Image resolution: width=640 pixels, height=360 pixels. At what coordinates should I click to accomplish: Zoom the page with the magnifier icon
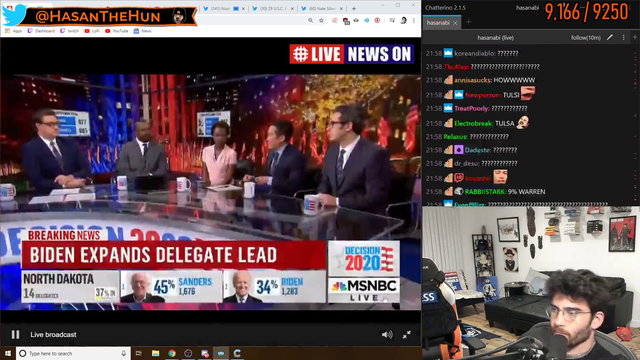pos(311,20)
